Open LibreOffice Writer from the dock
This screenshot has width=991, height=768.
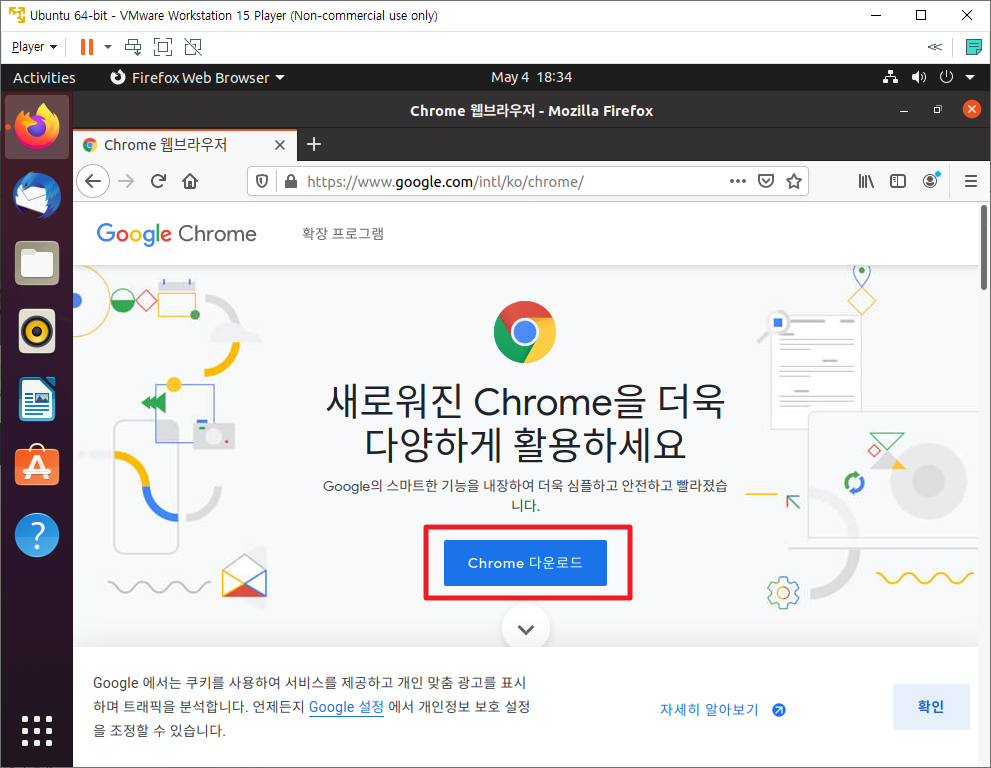pyautogui.click(x=37, y=399)
